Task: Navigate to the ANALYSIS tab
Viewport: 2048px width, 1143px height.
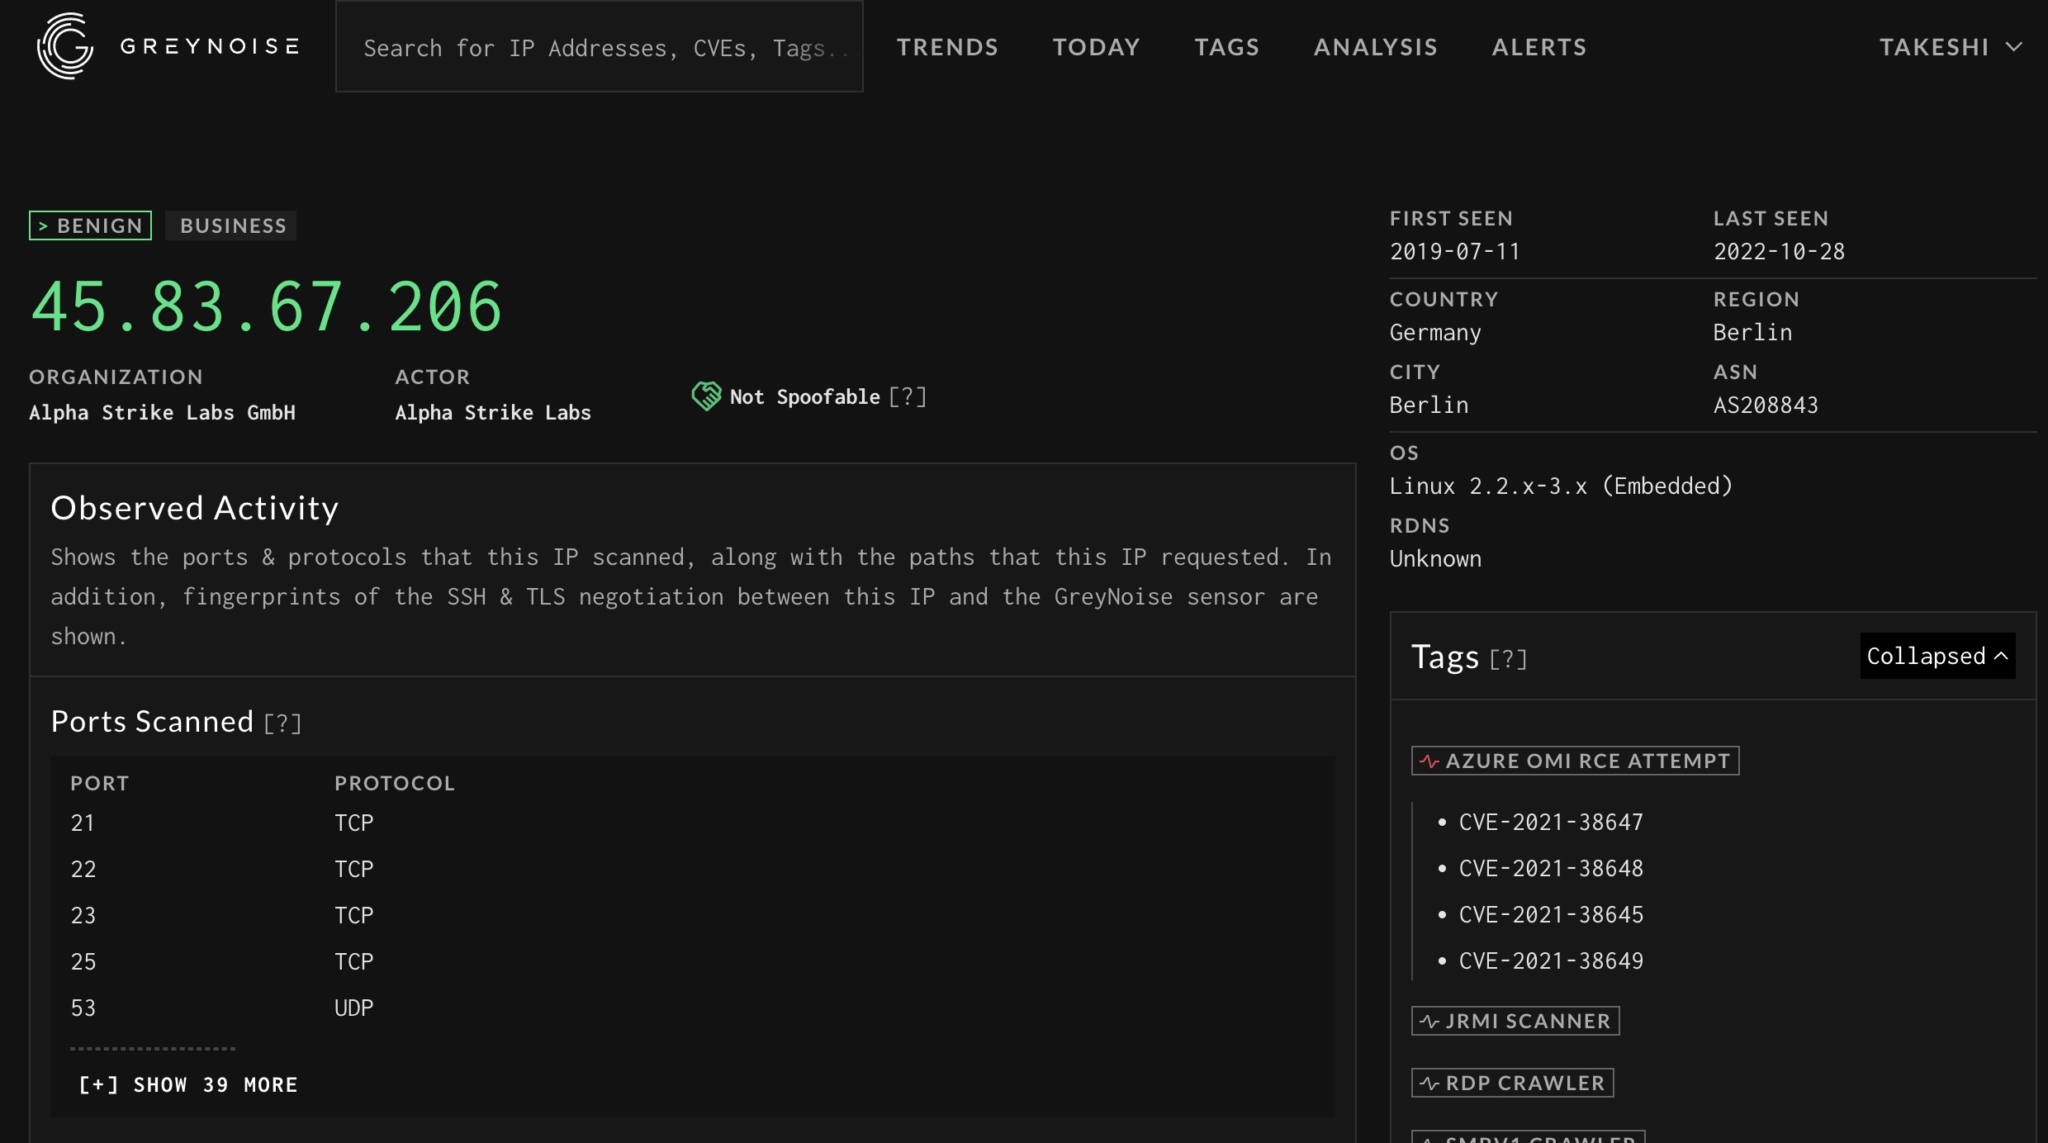Action: (x=1375, y=46)
